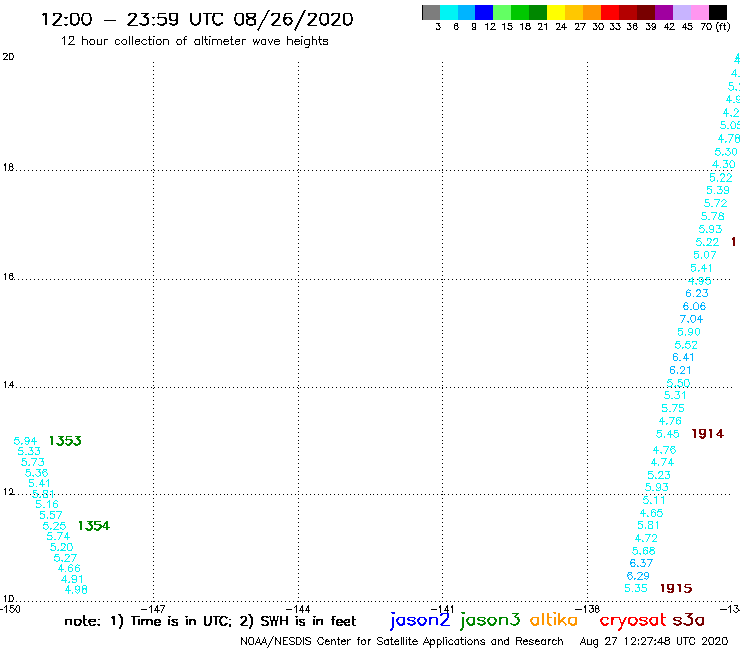Click the 5.05 wave height reading
The height and width of the screenshot is (650, 740).
730,126
